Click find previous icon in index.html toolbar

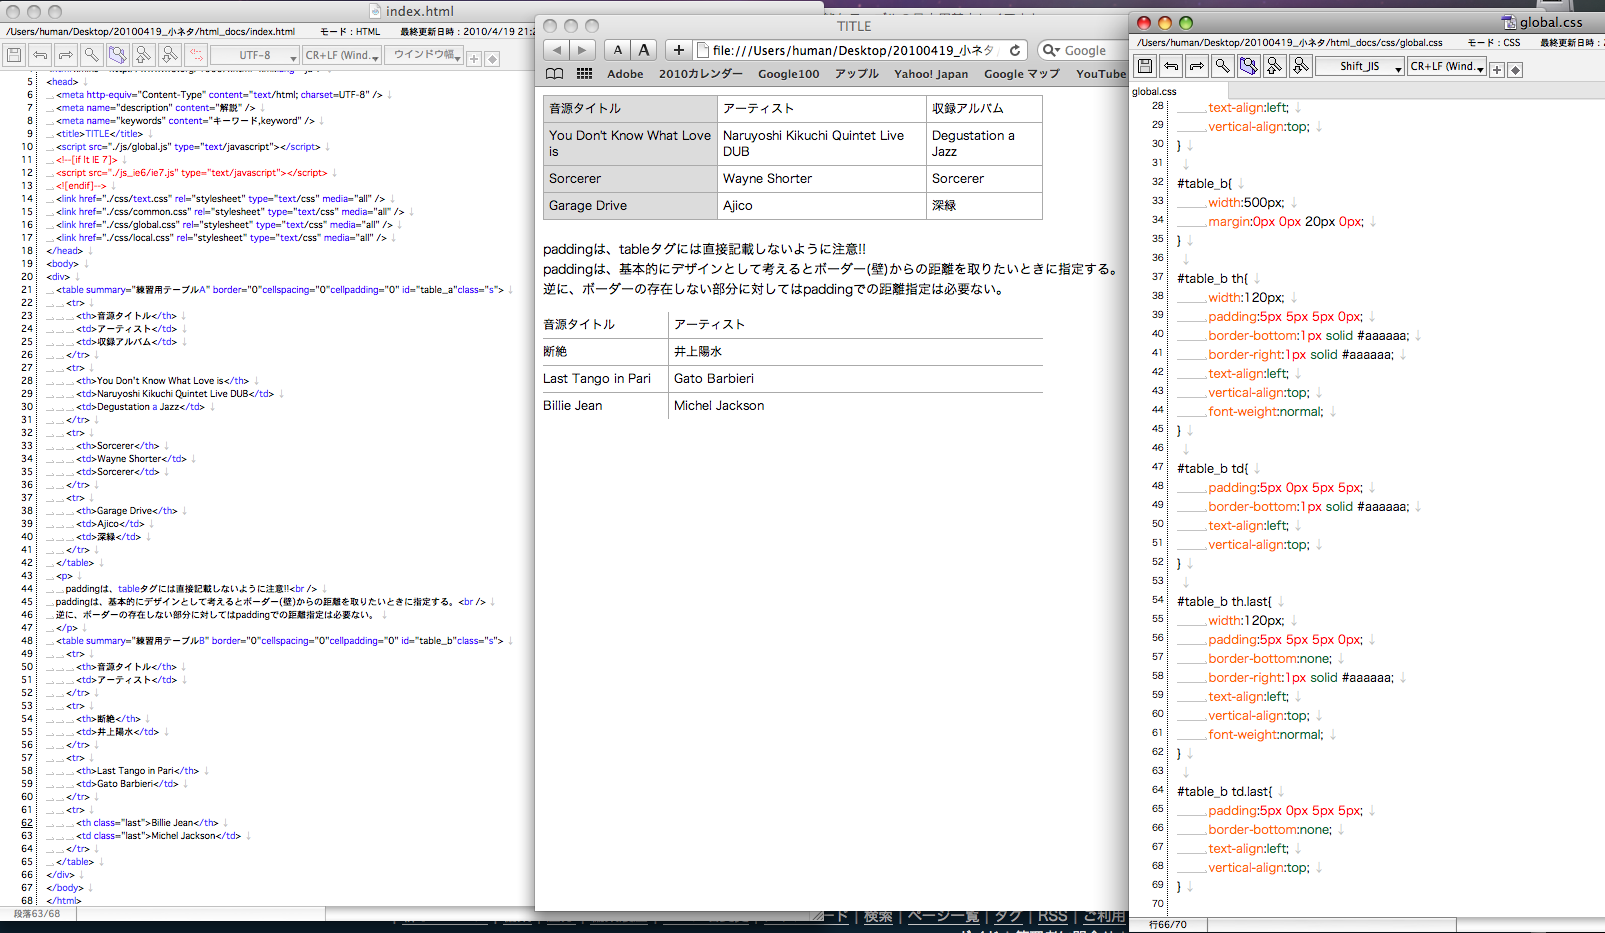(144, 55)
